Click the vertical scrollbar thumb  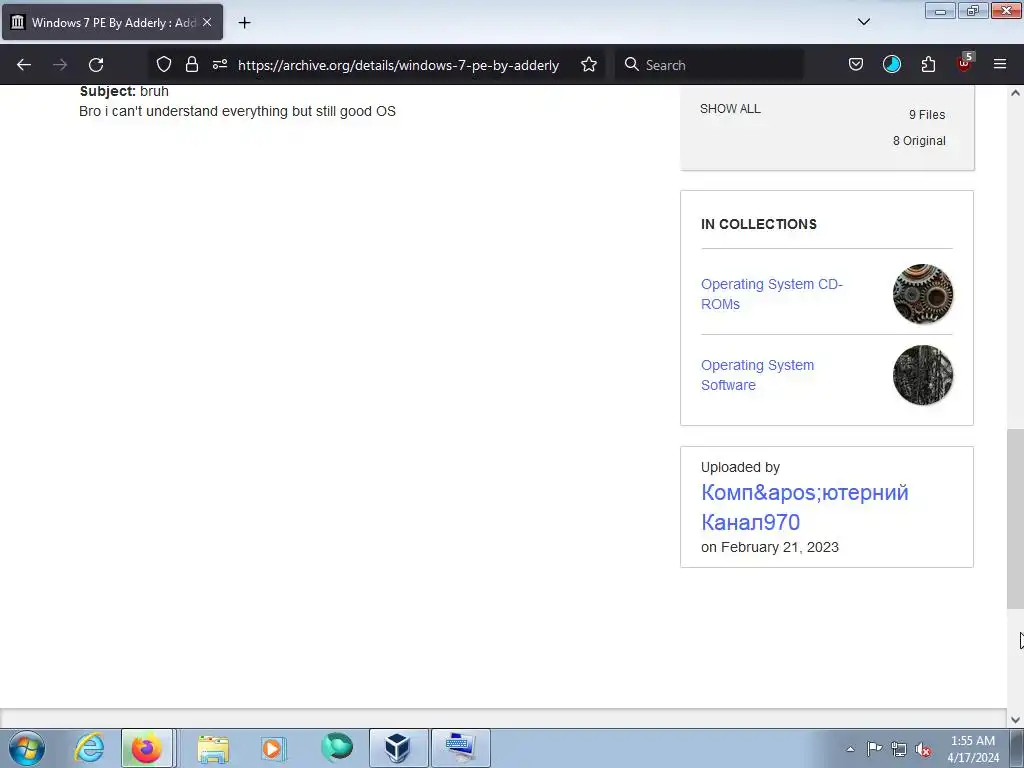pos(1015,519)
